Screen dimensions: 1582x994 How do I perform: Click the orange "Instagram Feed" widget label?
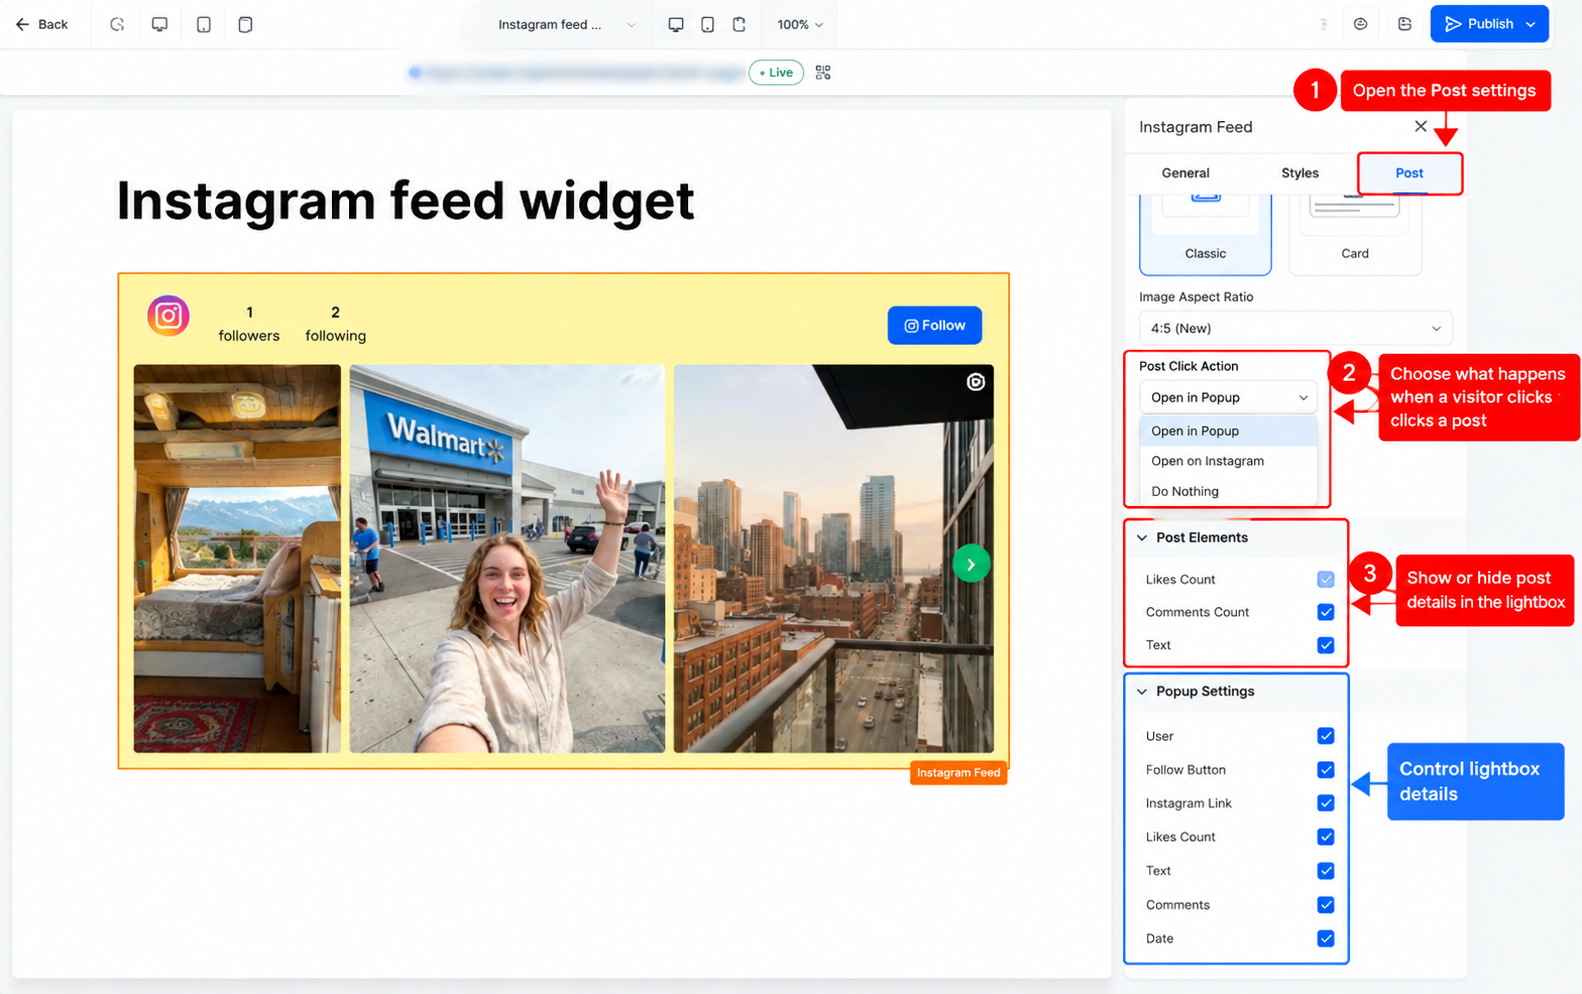958,773
